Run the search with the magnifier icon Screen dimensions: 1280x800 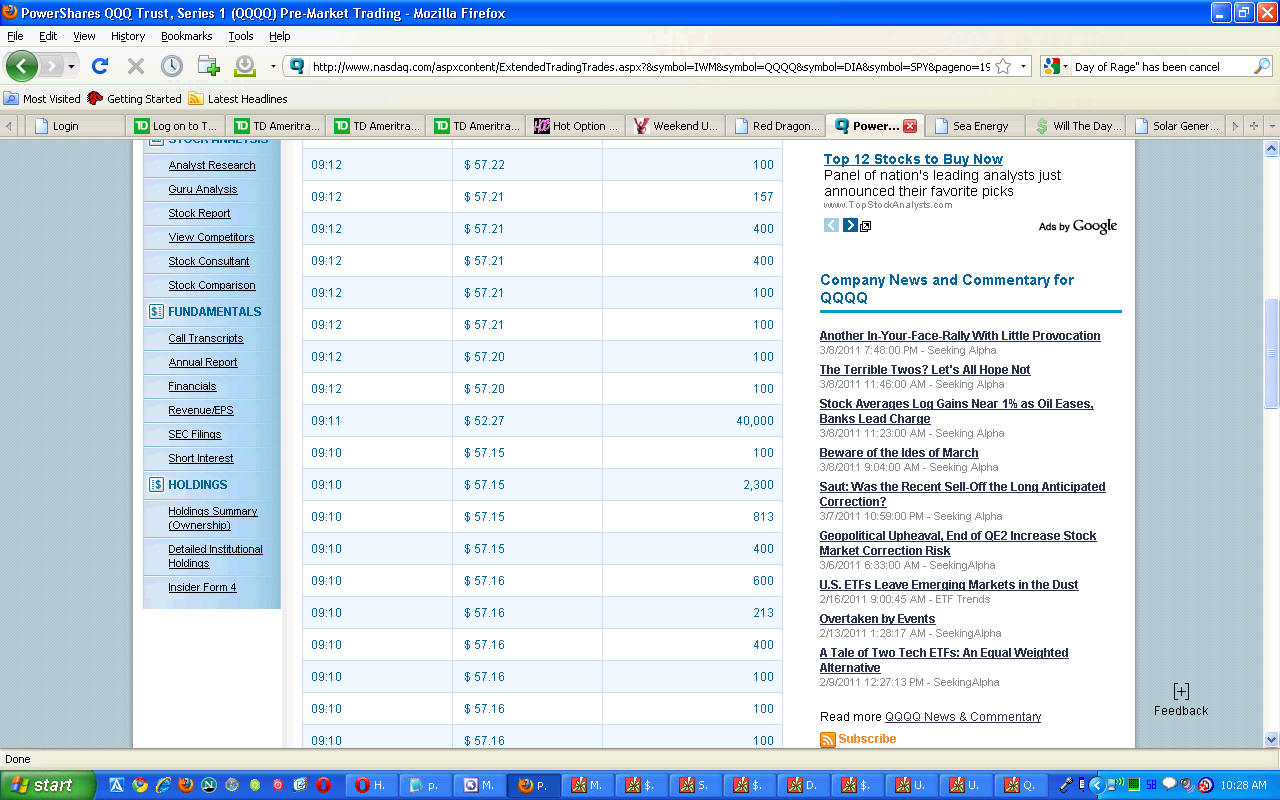tap(1262, 67)
